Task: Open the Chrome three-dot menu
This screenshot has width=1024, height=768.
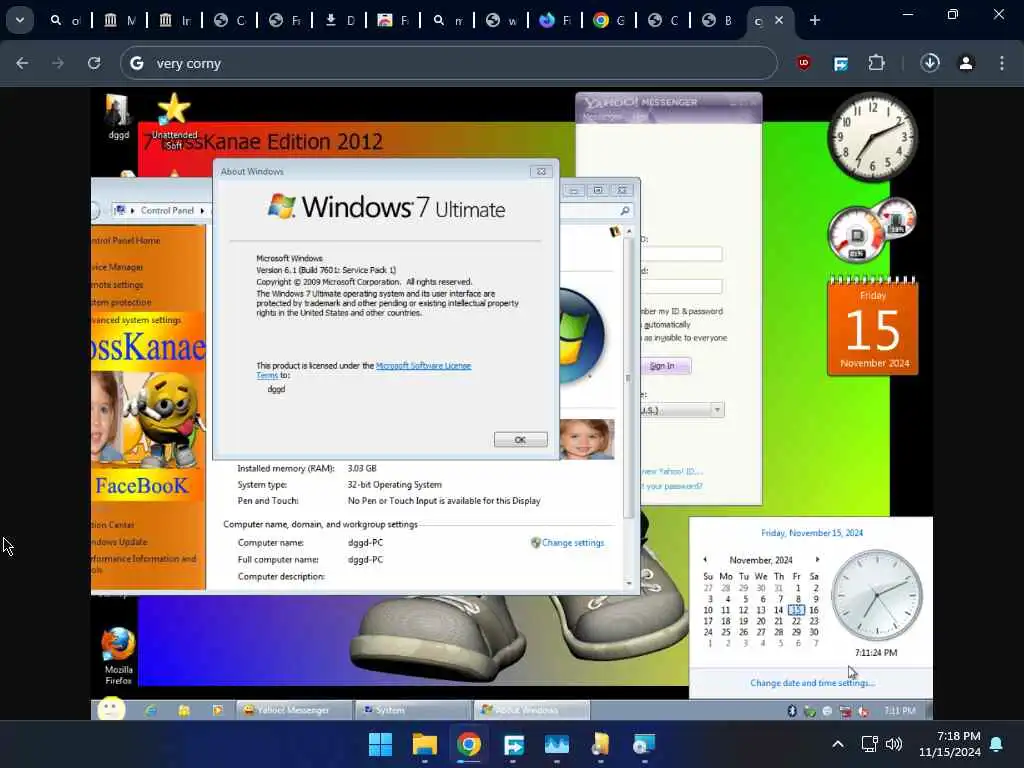Action: (x=1002, y=63)
